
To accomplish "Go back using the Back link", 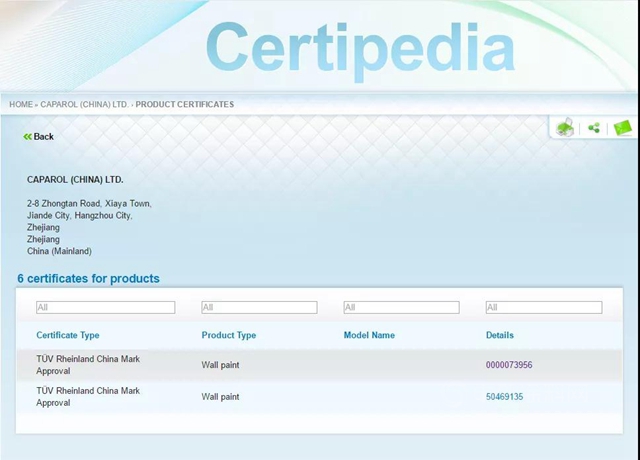I will pos(39,136).
